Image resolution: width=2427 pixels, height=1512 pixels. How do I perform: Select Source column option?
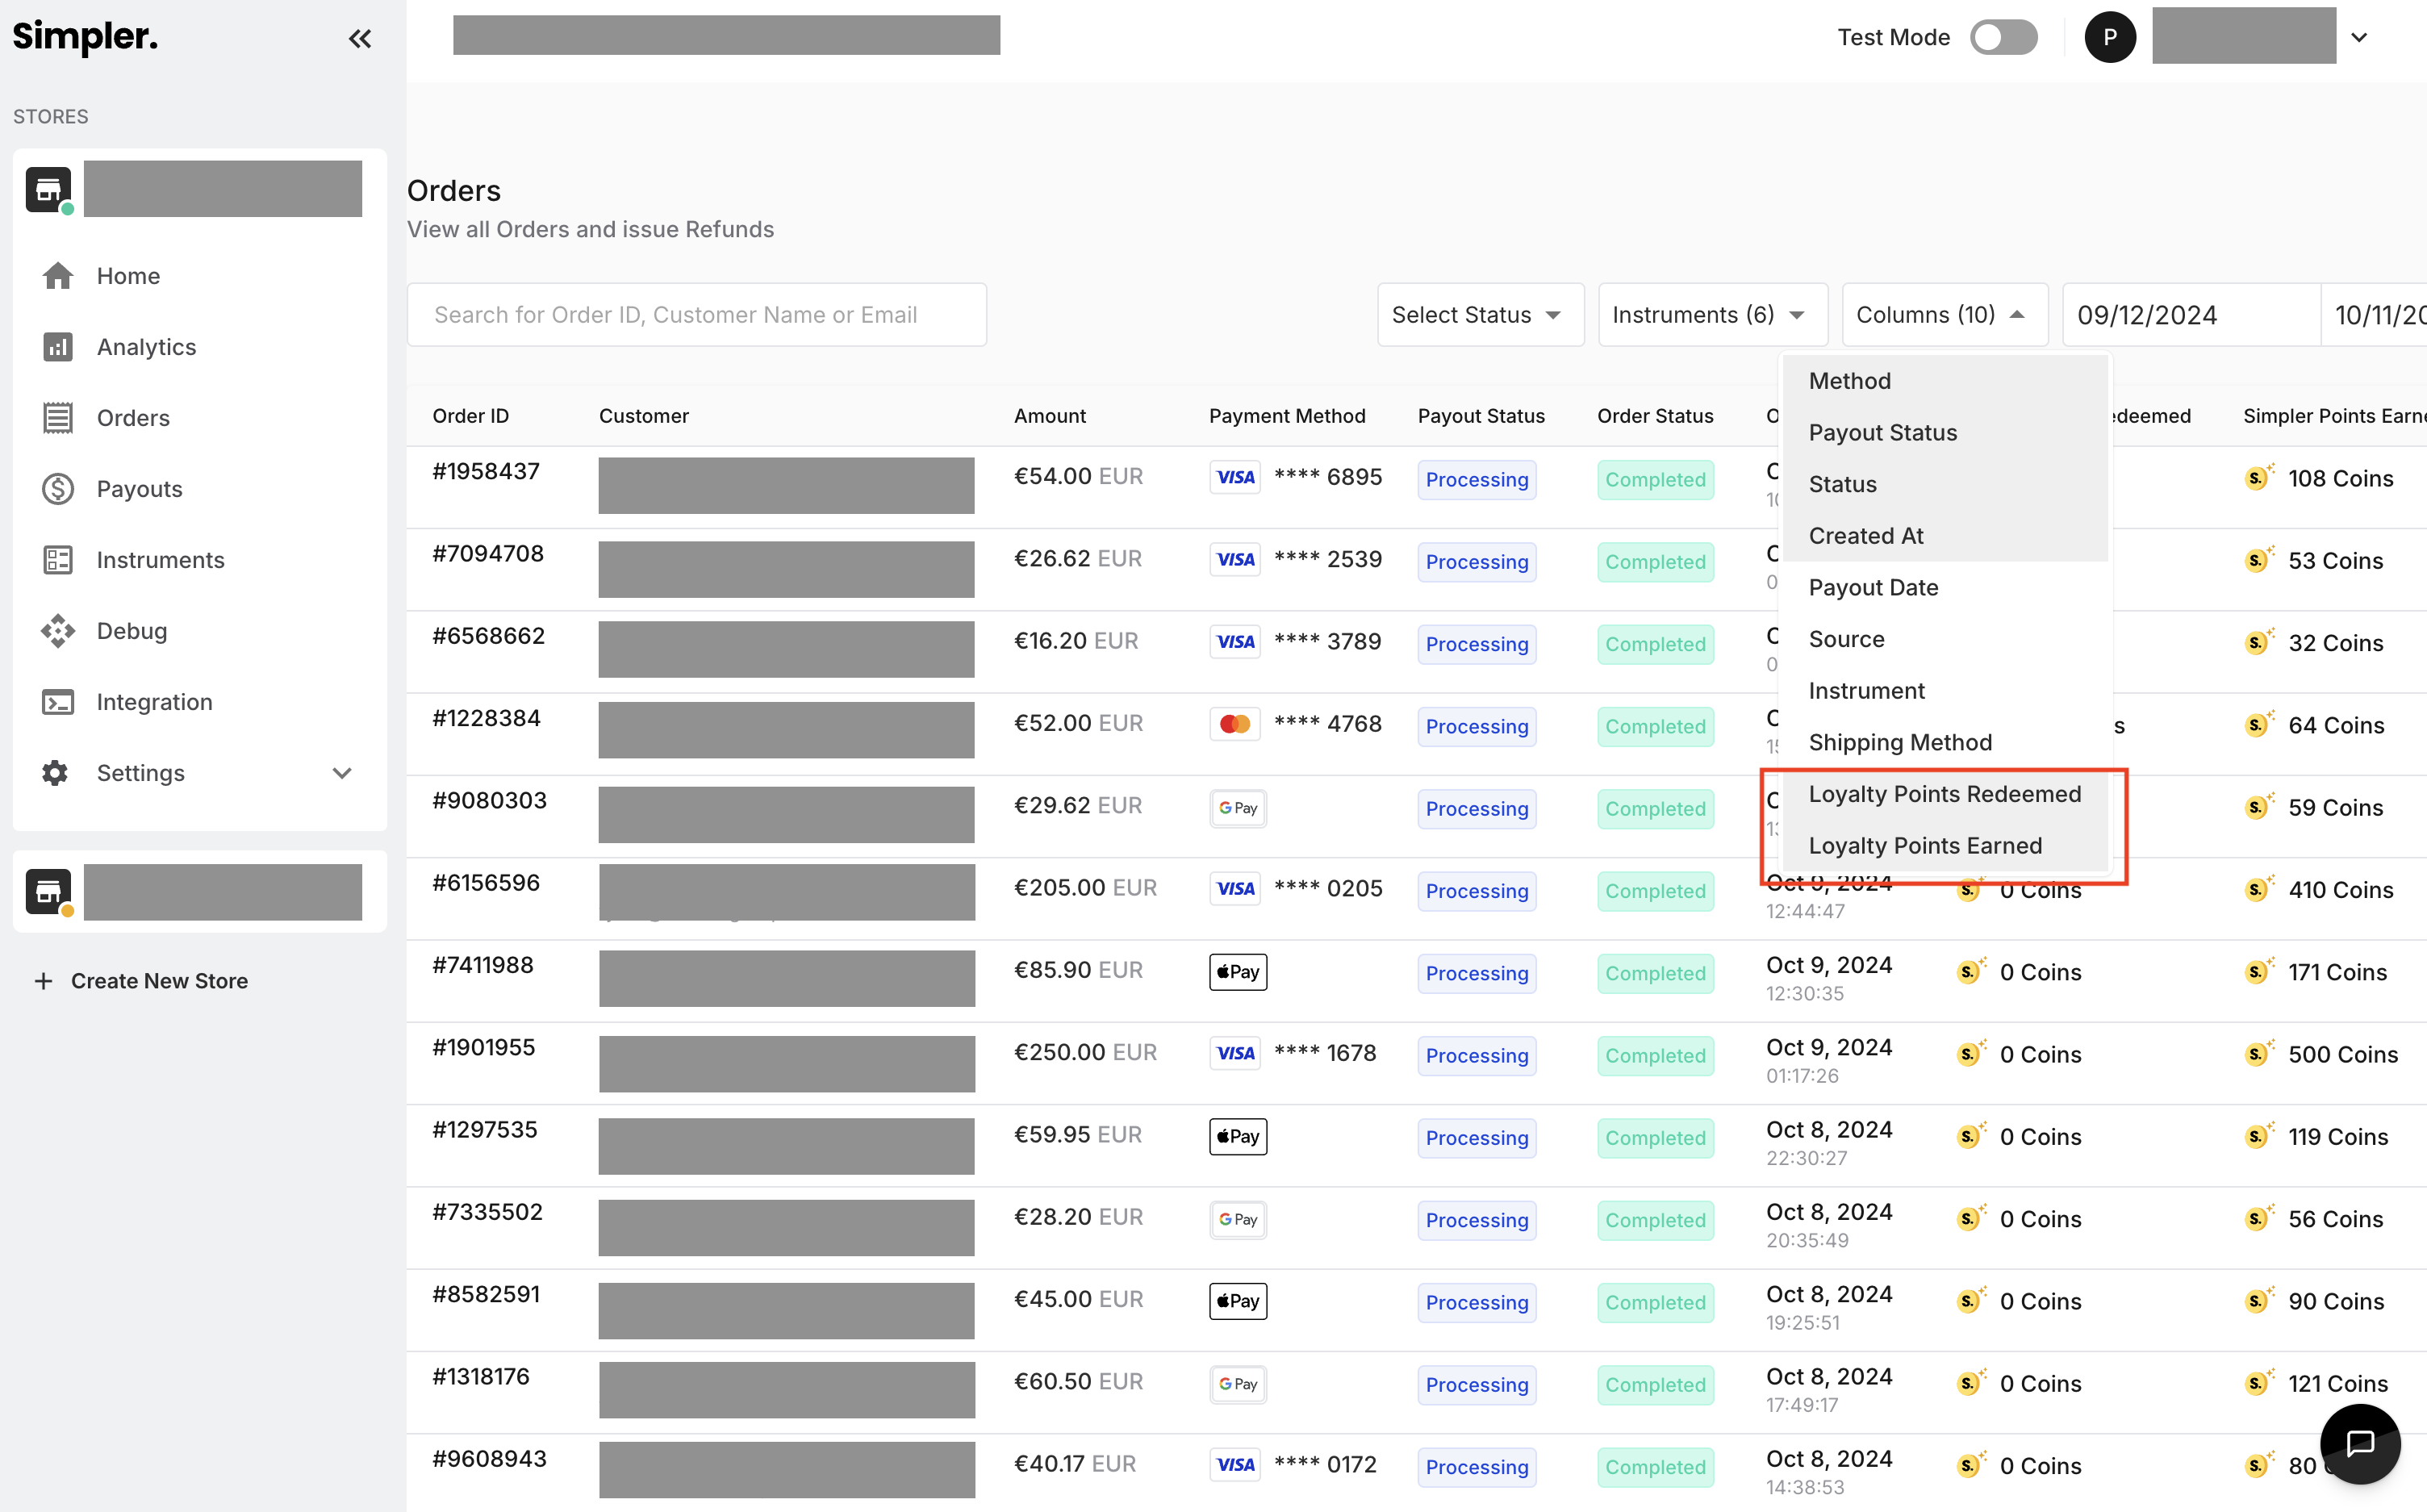click(1945, 639)
